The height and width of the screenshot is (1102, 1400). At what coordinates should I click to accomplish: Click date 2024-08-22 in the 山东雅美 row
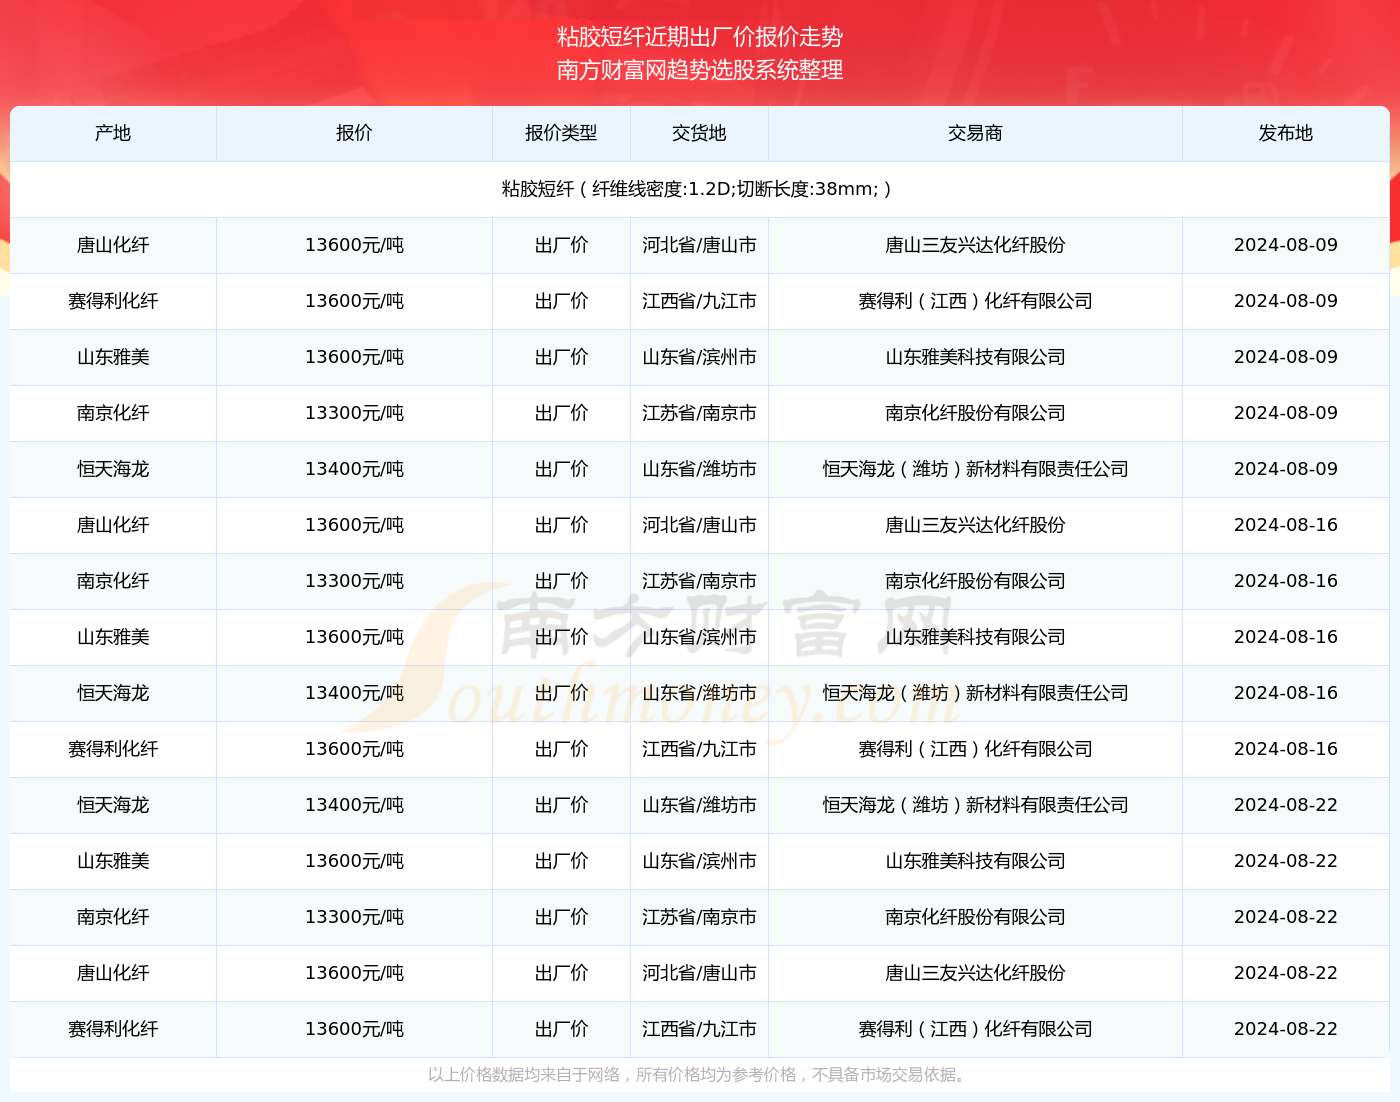click(x=1286, y=861)
